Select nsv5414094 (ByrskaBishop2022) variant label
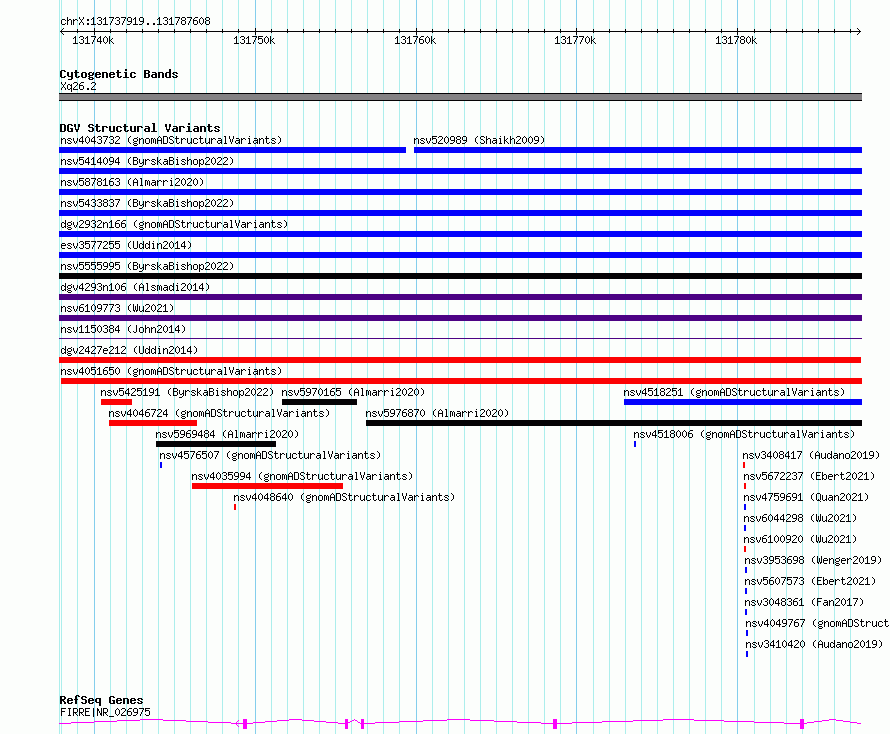This screenshot has width=890, height=734. [147, 161]
